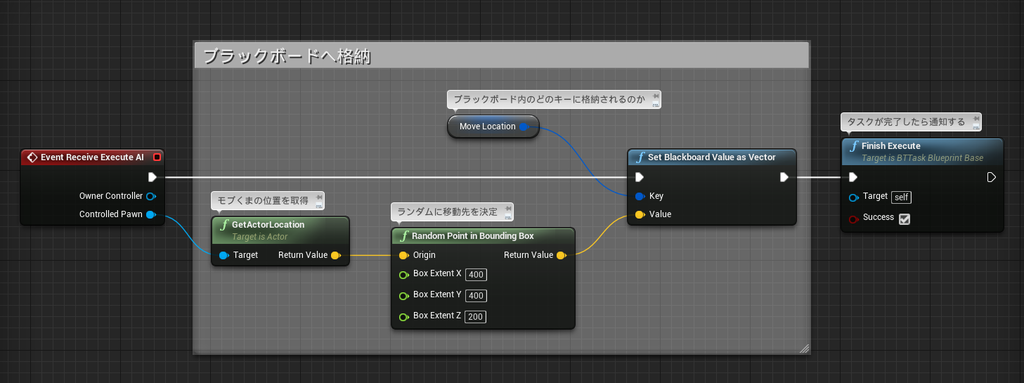Click the Origin input pin on Random Point node
Viewport: 1024px width, 383px height.
404,255
